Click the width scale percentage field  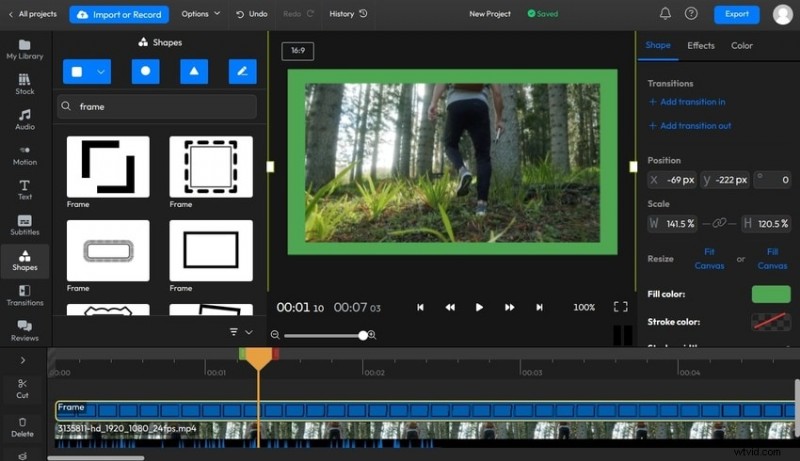point(672,223)
